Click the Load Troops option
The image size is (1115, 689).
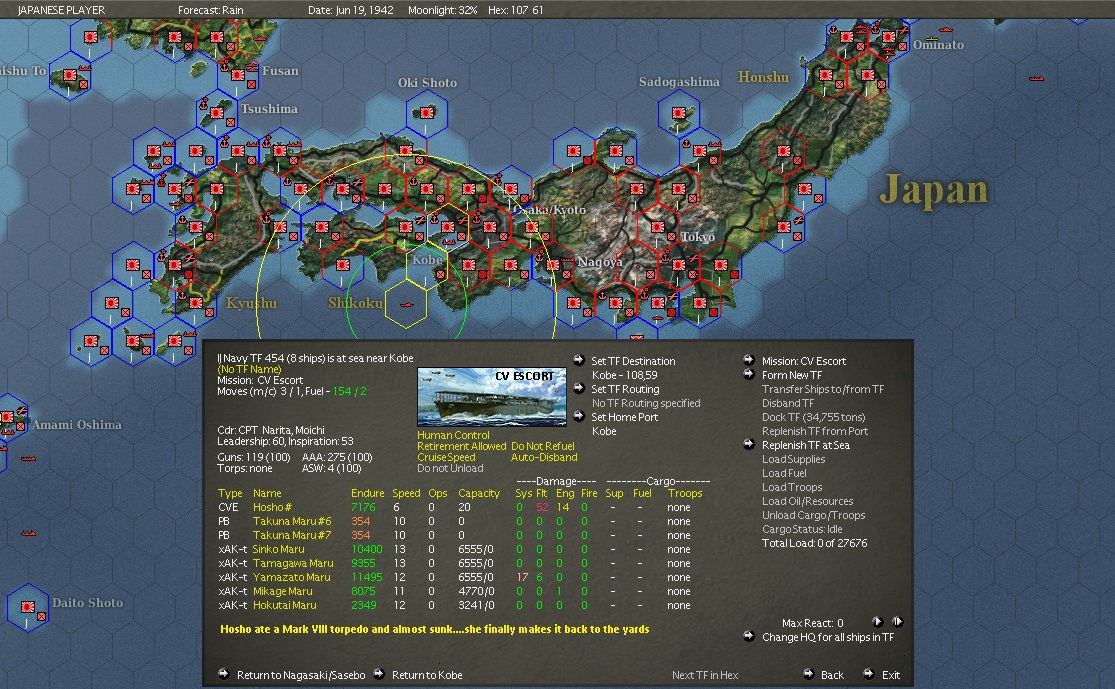(x=792, y=488)
